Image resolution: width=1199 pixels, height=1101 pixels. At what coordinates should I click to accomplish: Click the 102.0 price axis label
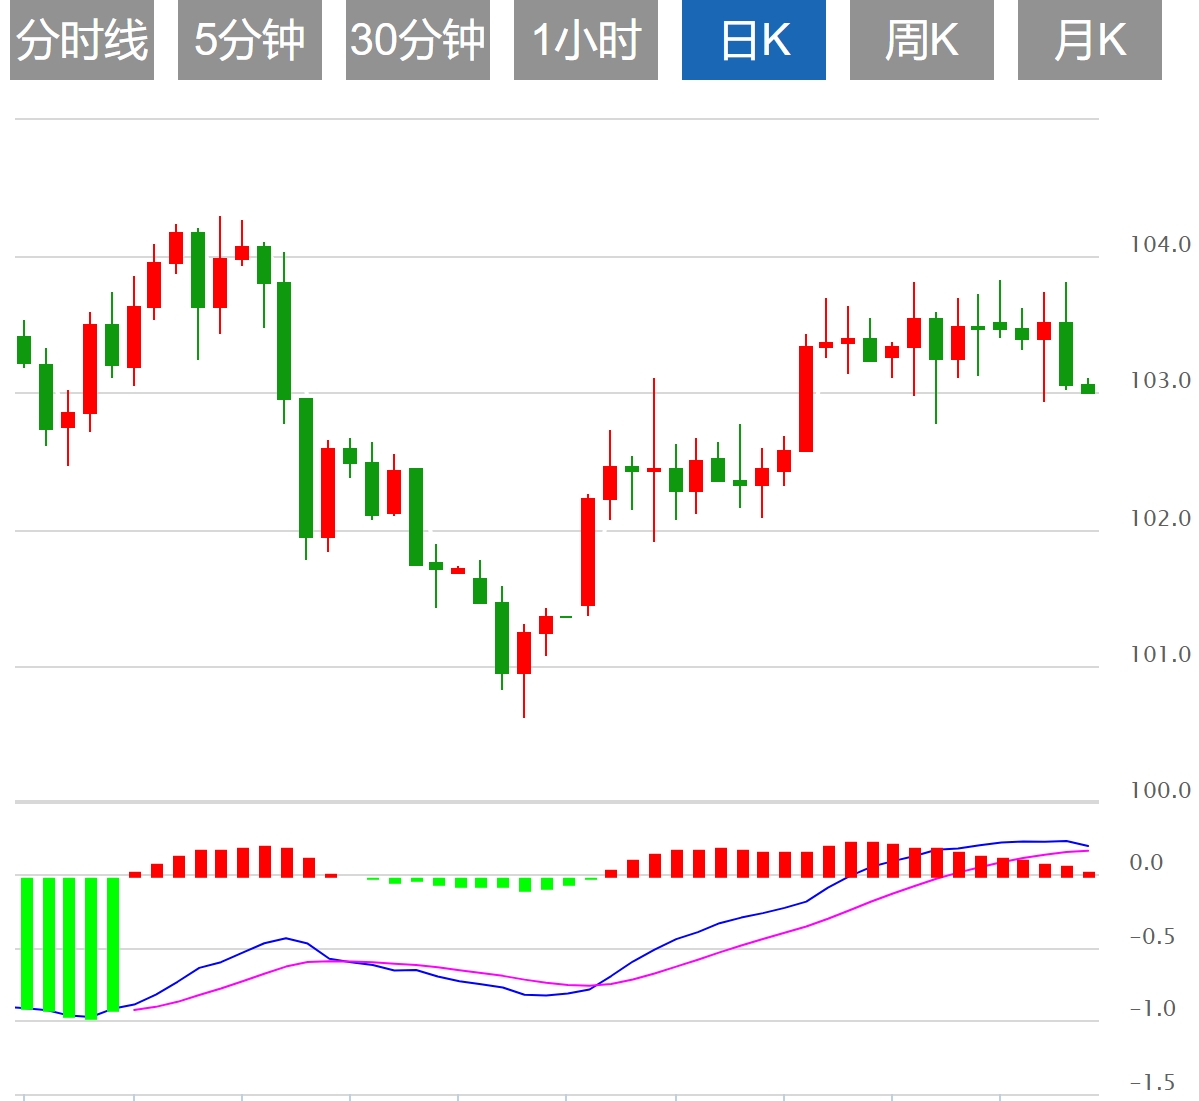[x=1160, y=518]
